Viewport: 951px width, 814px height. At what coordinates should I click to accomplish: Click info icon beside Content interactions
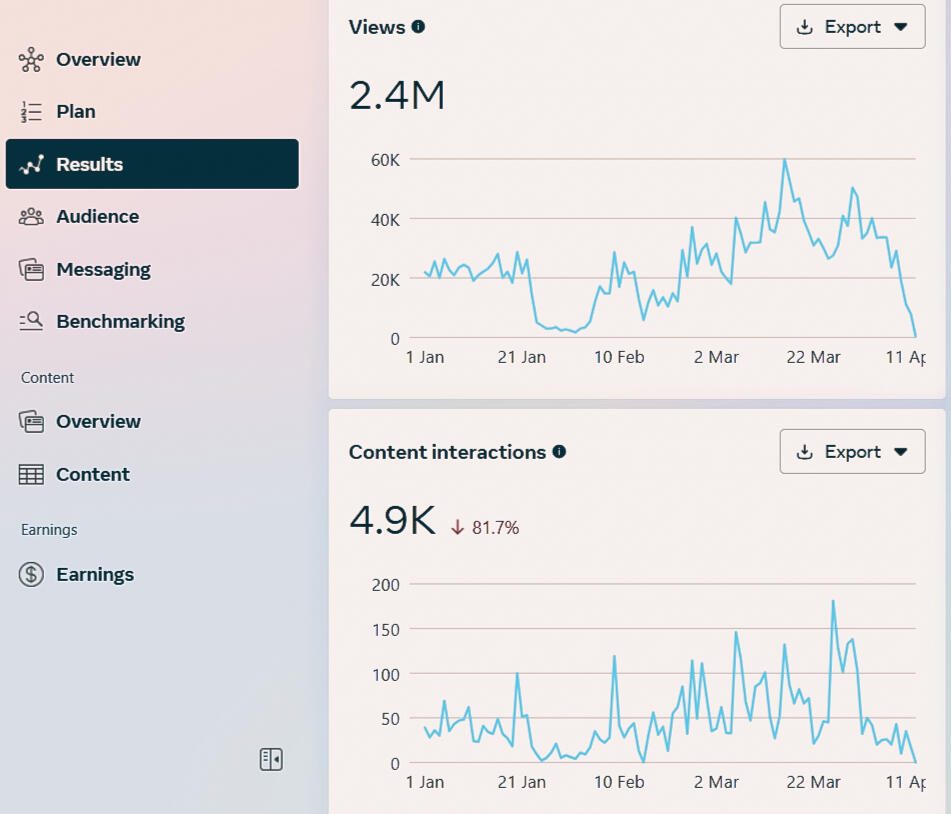click(x=559, y=452)
